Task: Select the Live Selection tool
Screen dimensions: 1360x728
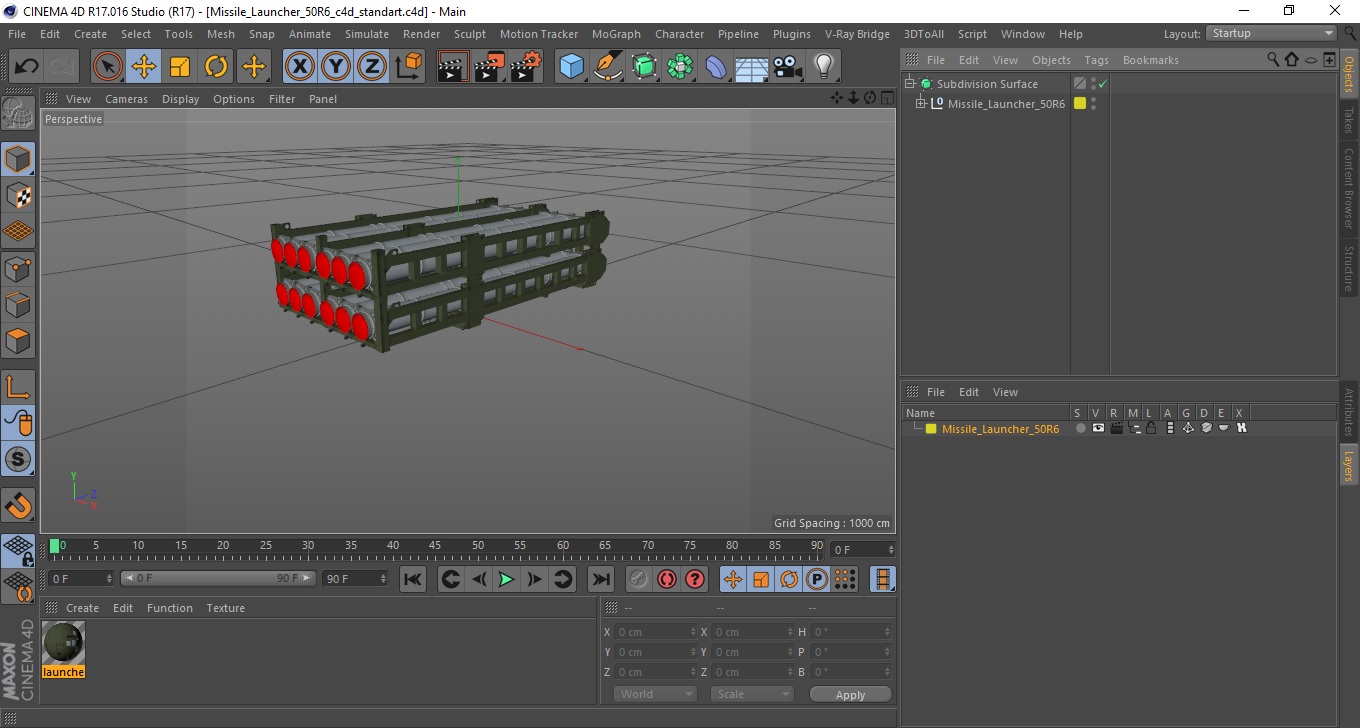Action: [x=108, y=67]
